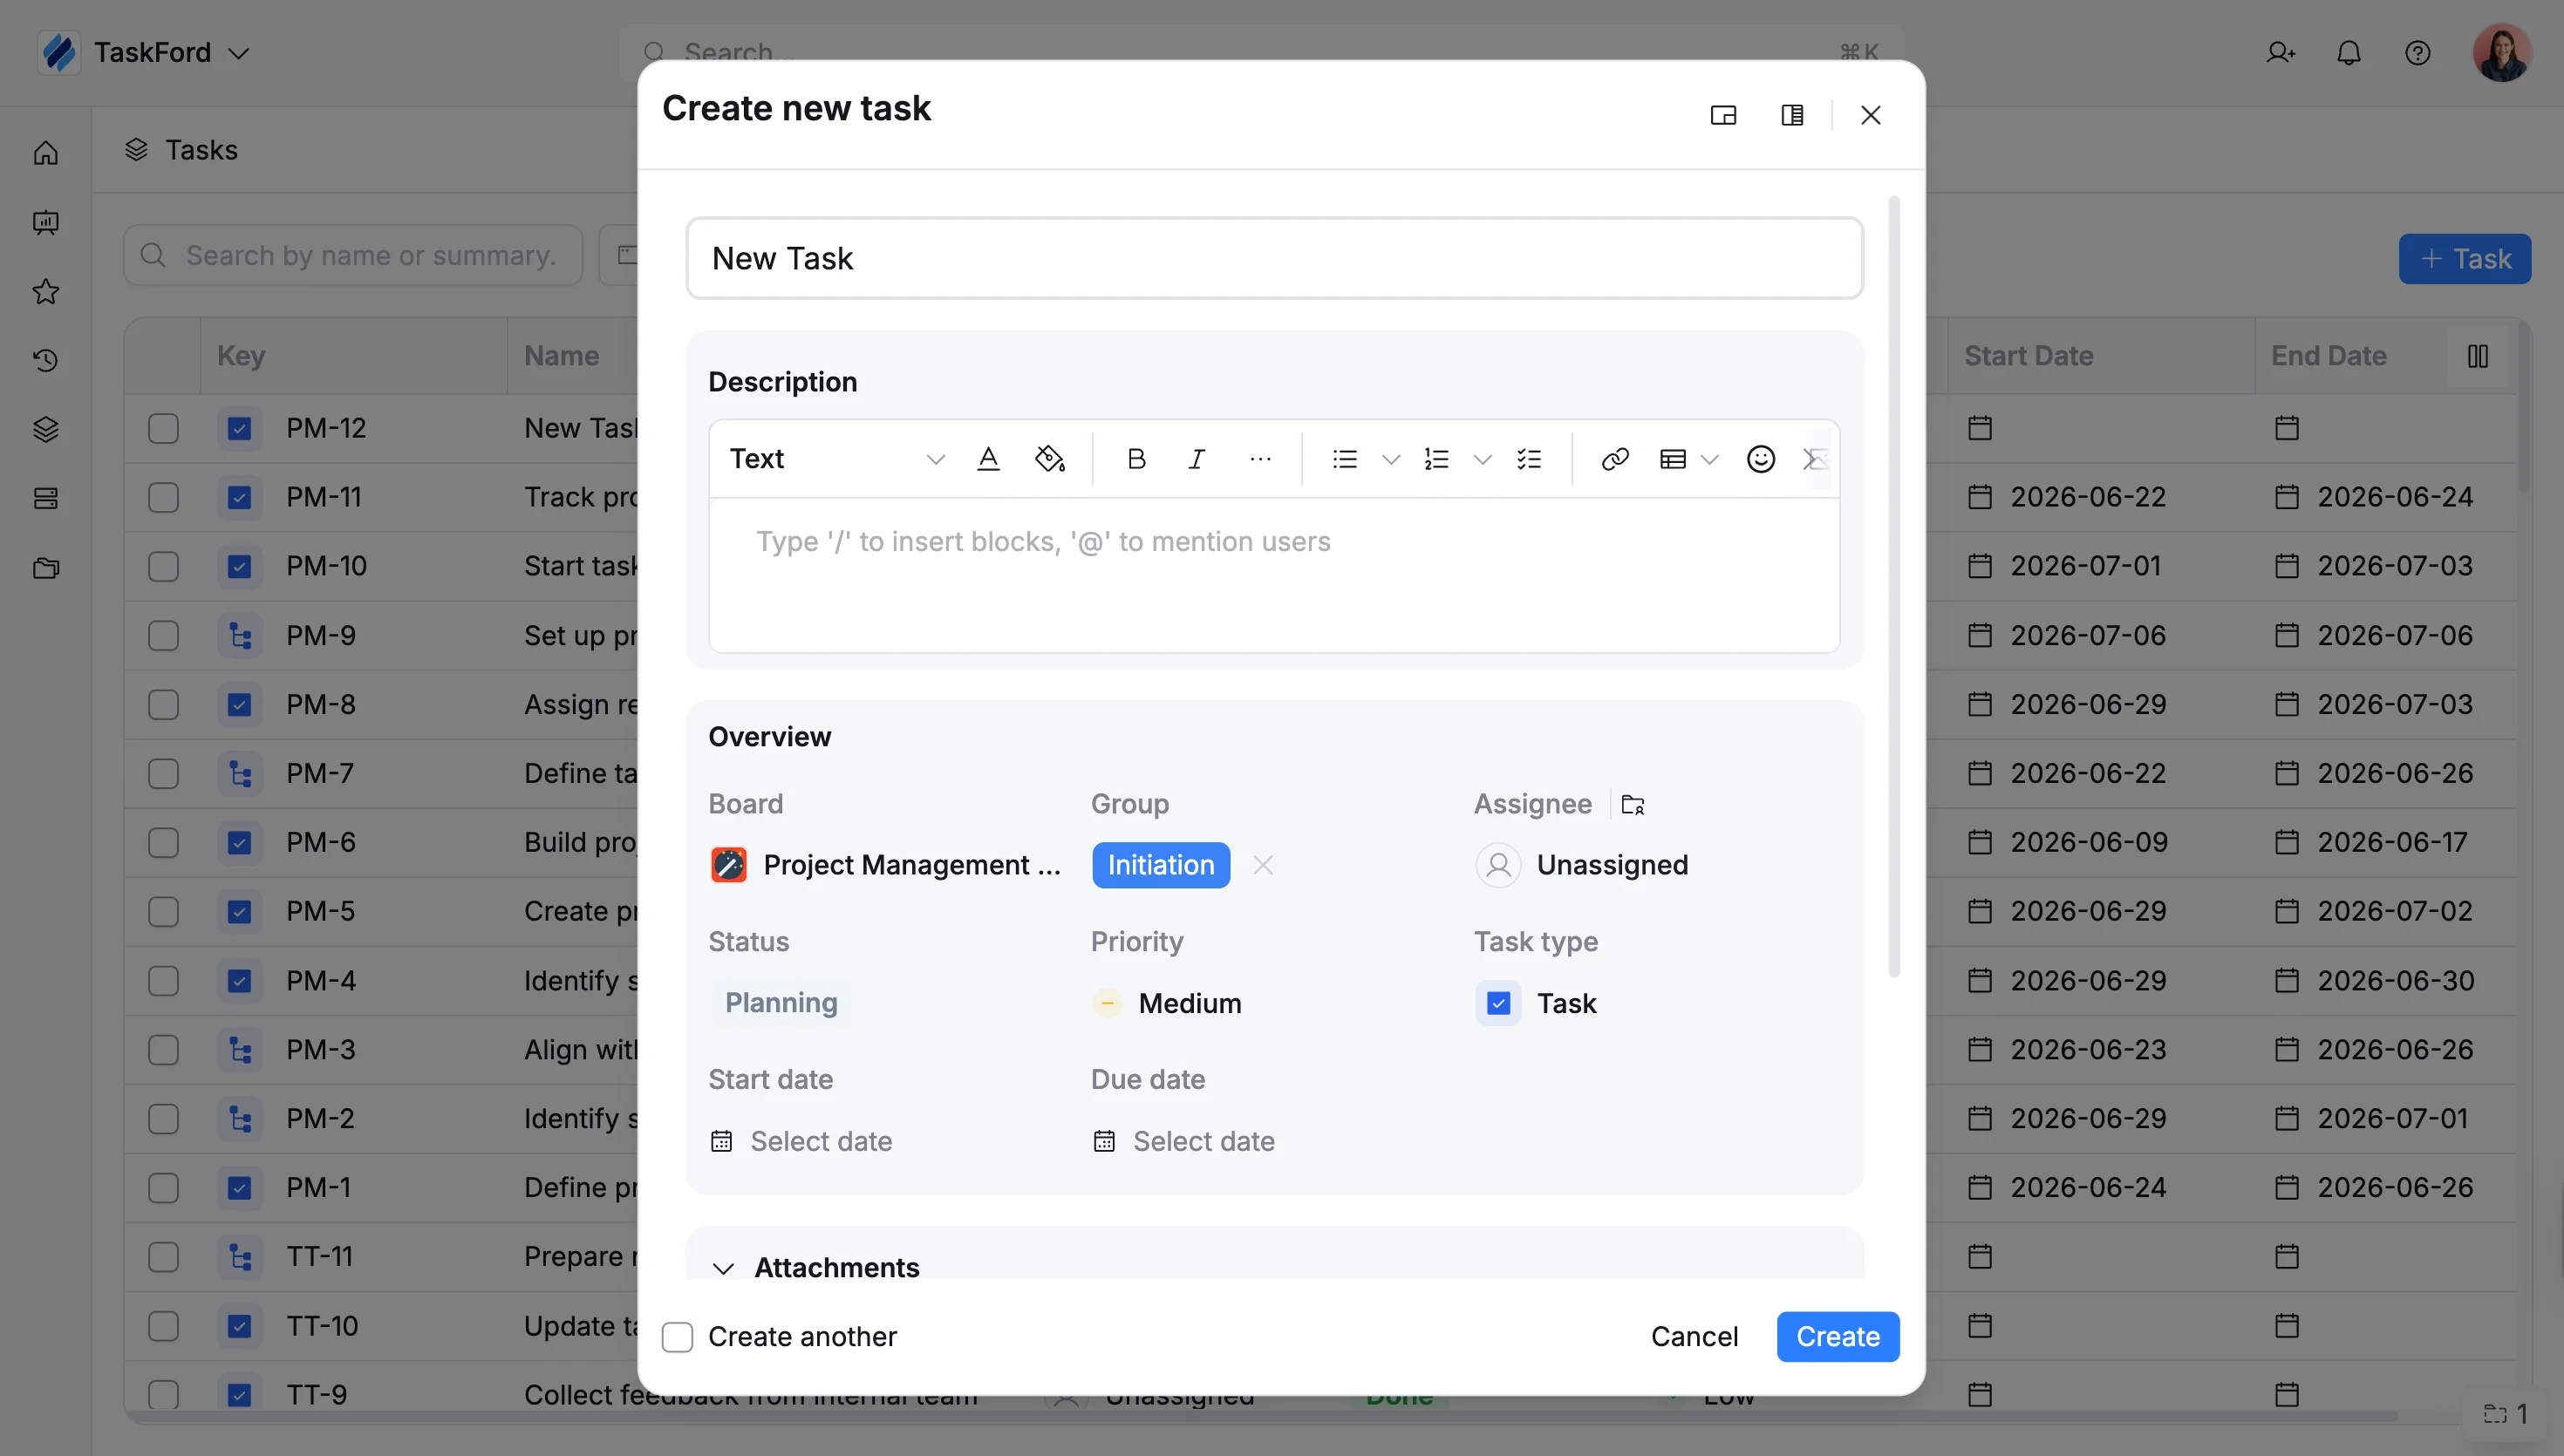Viewport: 2564px width, 1456px height.
Task: Click the dialog vertical scrollbar
Action: (x=1893, y=587)
